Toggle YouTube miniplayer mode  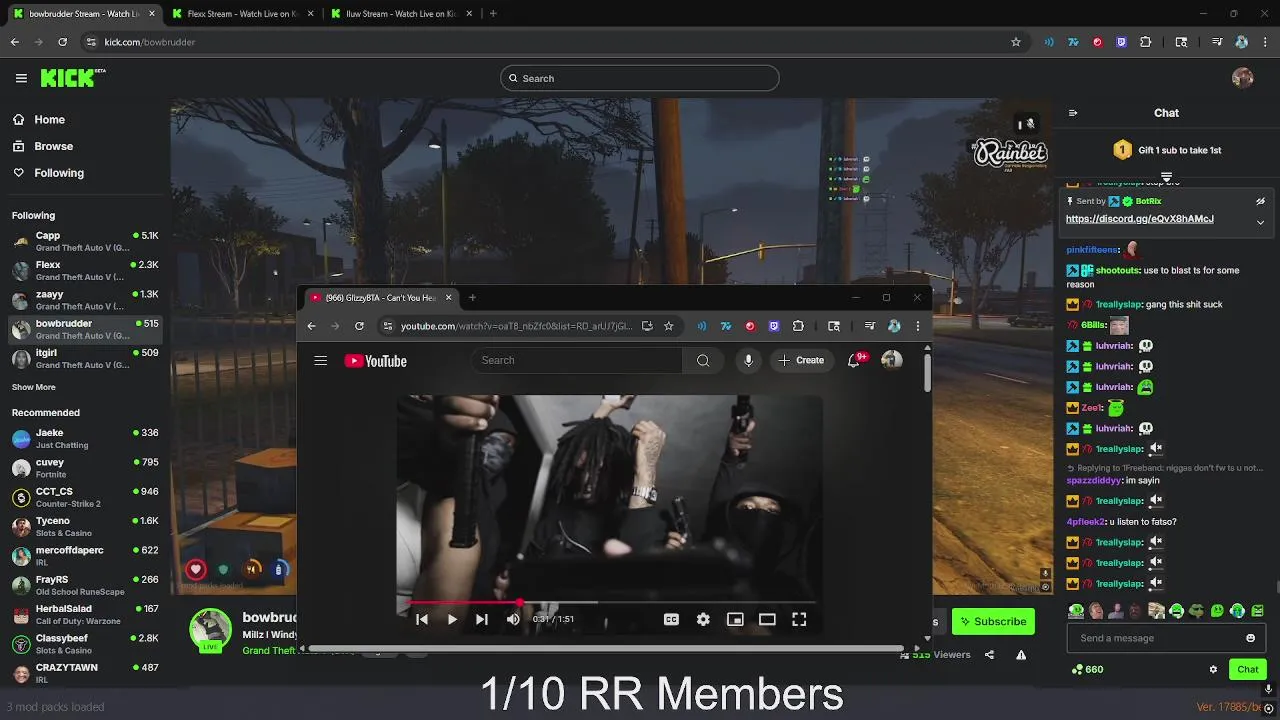735,619
